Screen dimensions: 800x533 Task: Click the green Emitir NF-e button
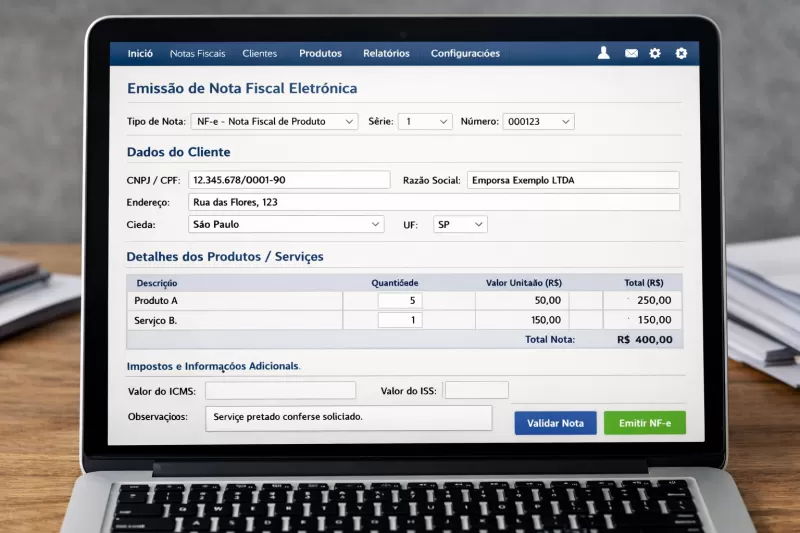pyautogui.click(x=644, y=423)
